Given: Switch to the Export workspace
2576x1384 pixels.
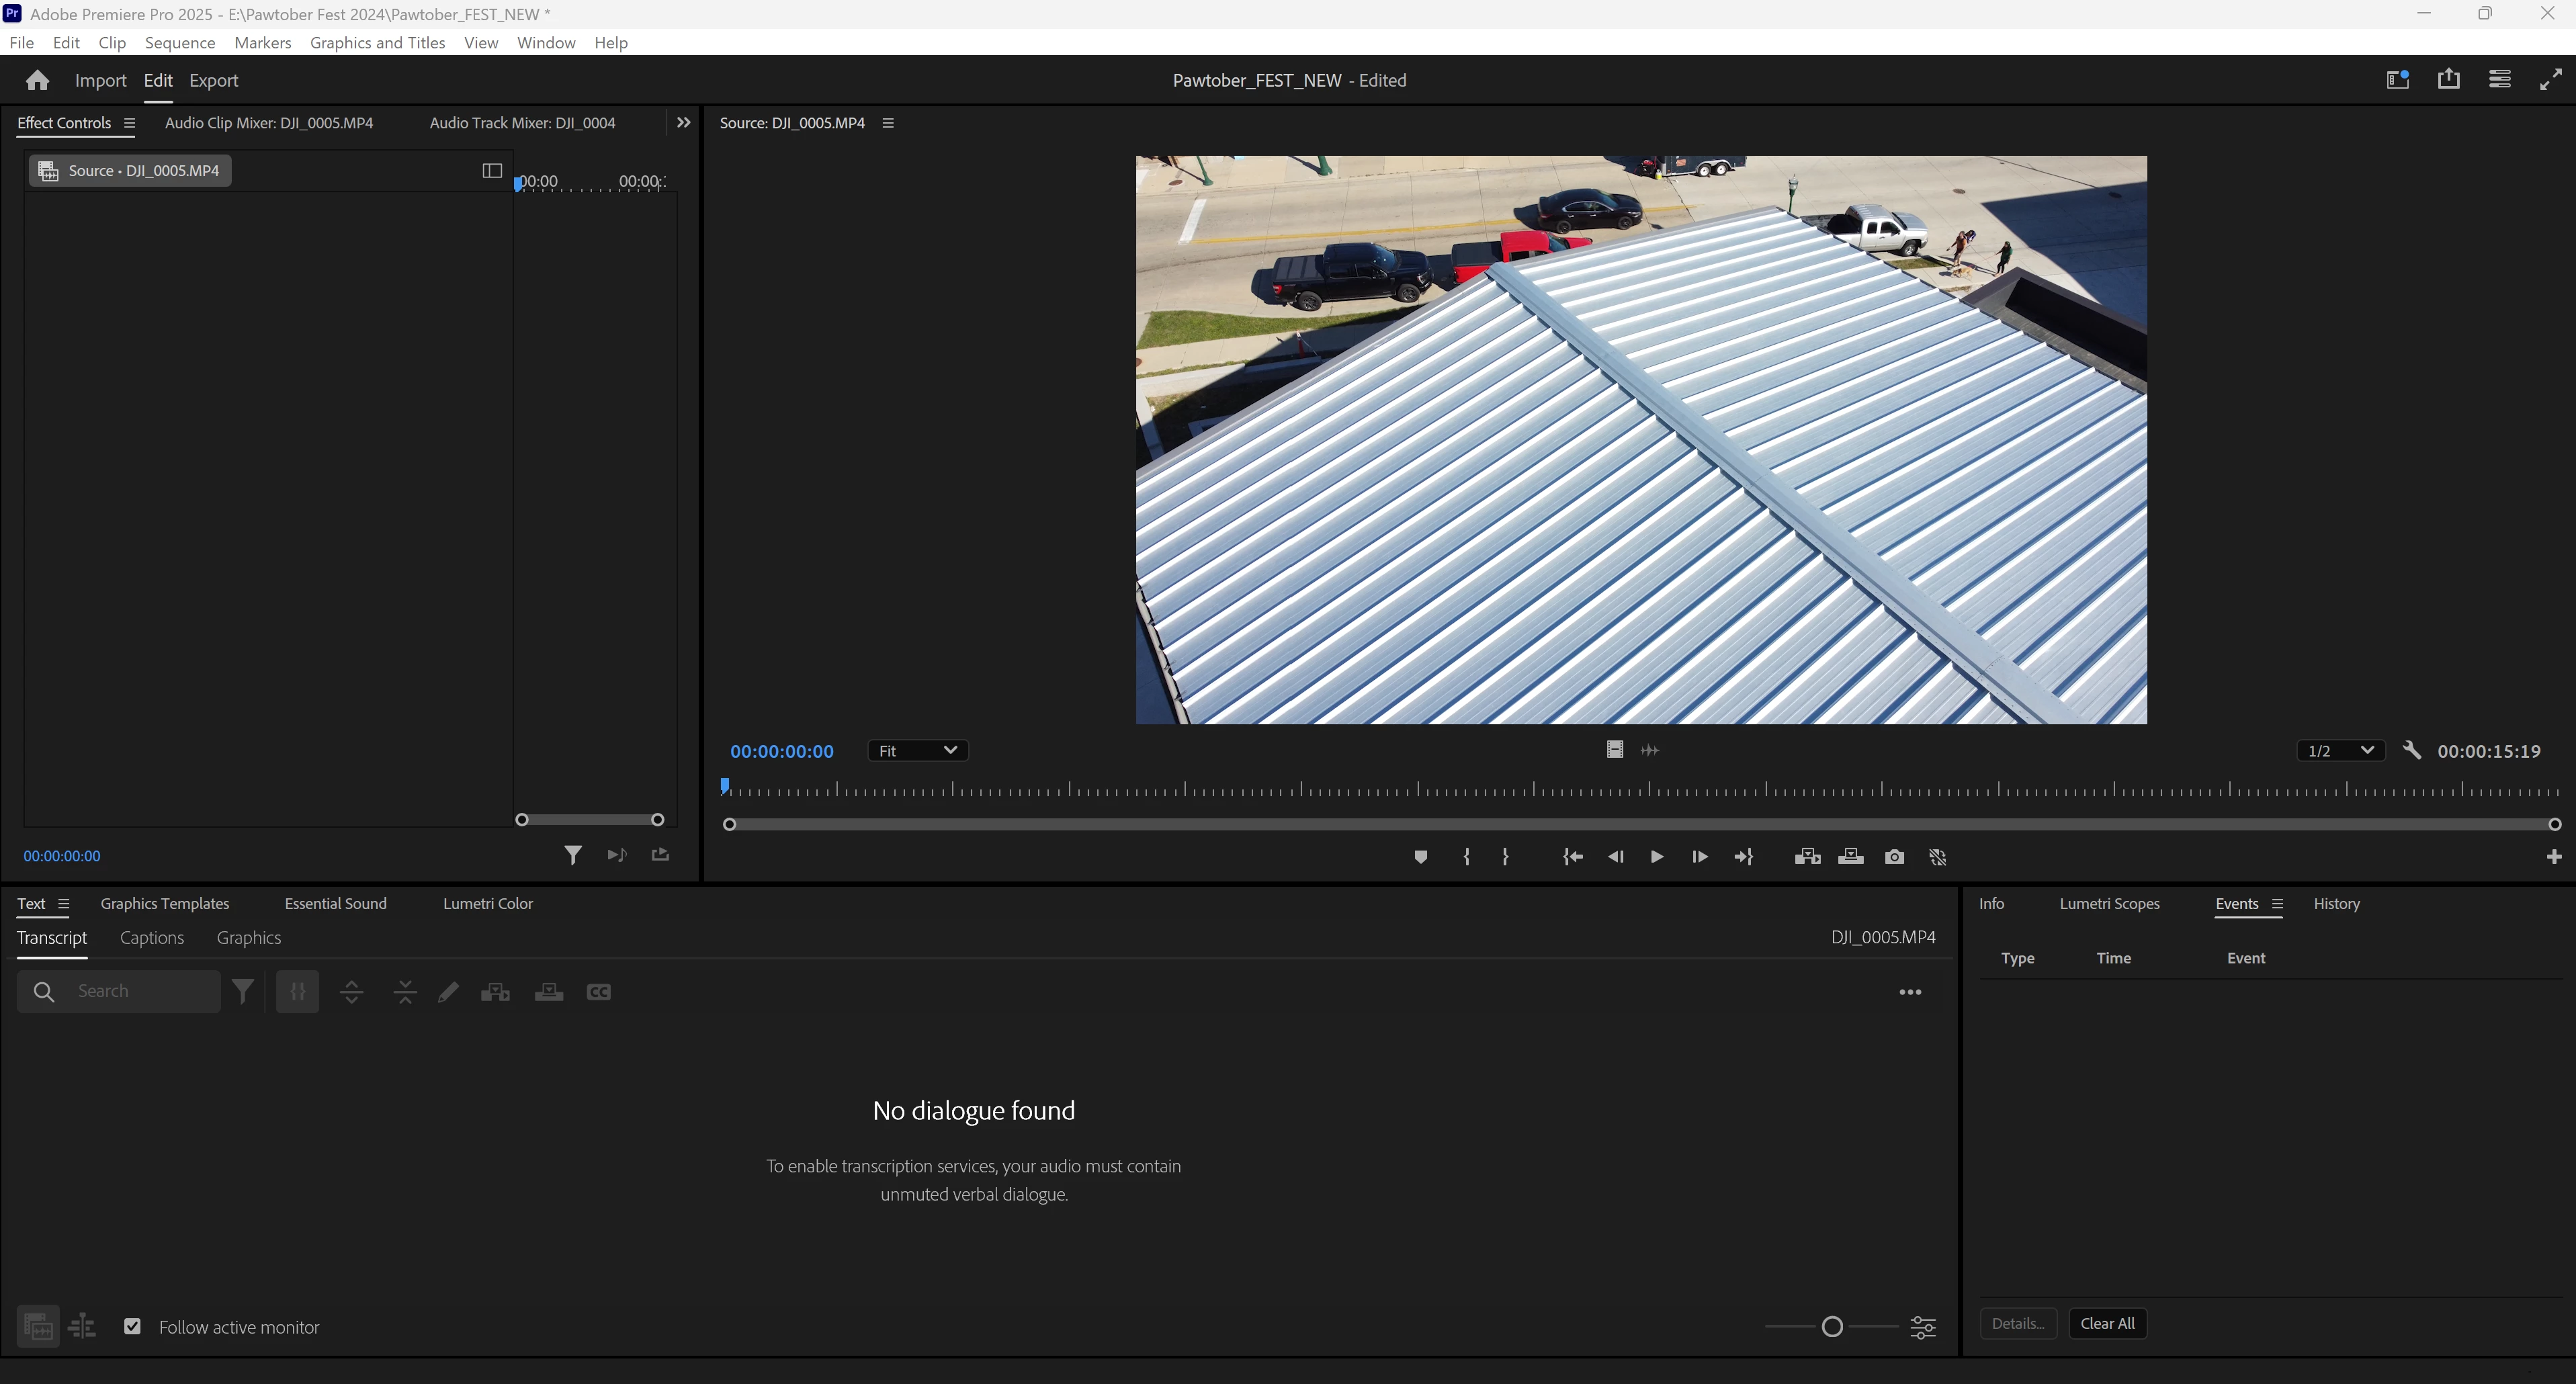Looking at the screenshot, I should pyautogui.click(x=213, y=80).
